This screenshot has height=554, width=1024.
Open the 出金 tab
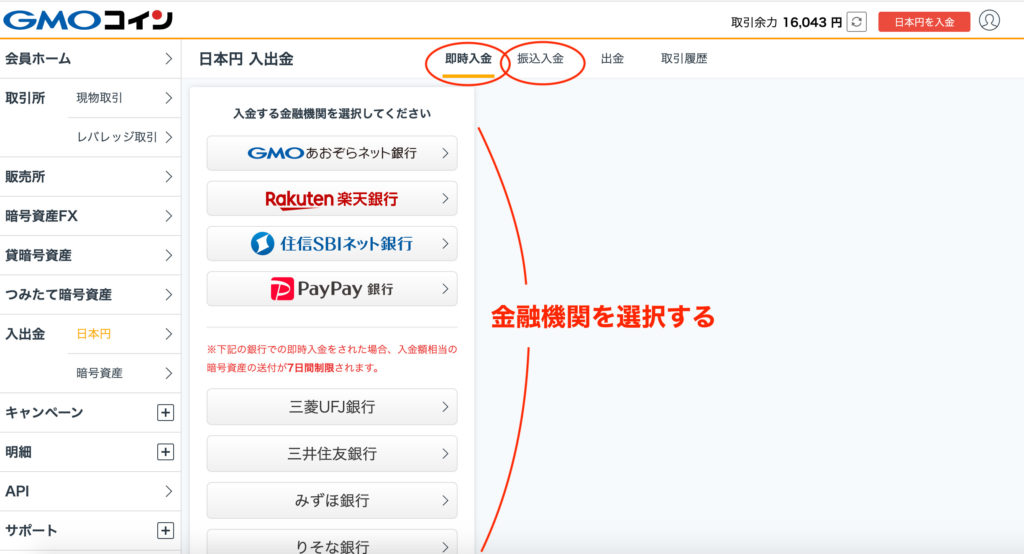click(612, 59)
